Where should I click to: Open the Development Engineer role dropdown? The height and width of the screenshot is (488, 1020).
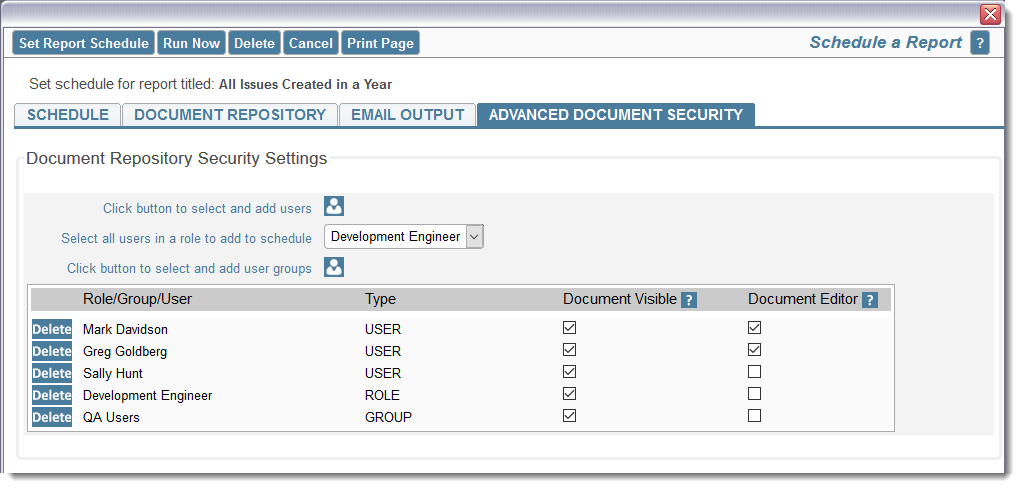pos(403,237)
